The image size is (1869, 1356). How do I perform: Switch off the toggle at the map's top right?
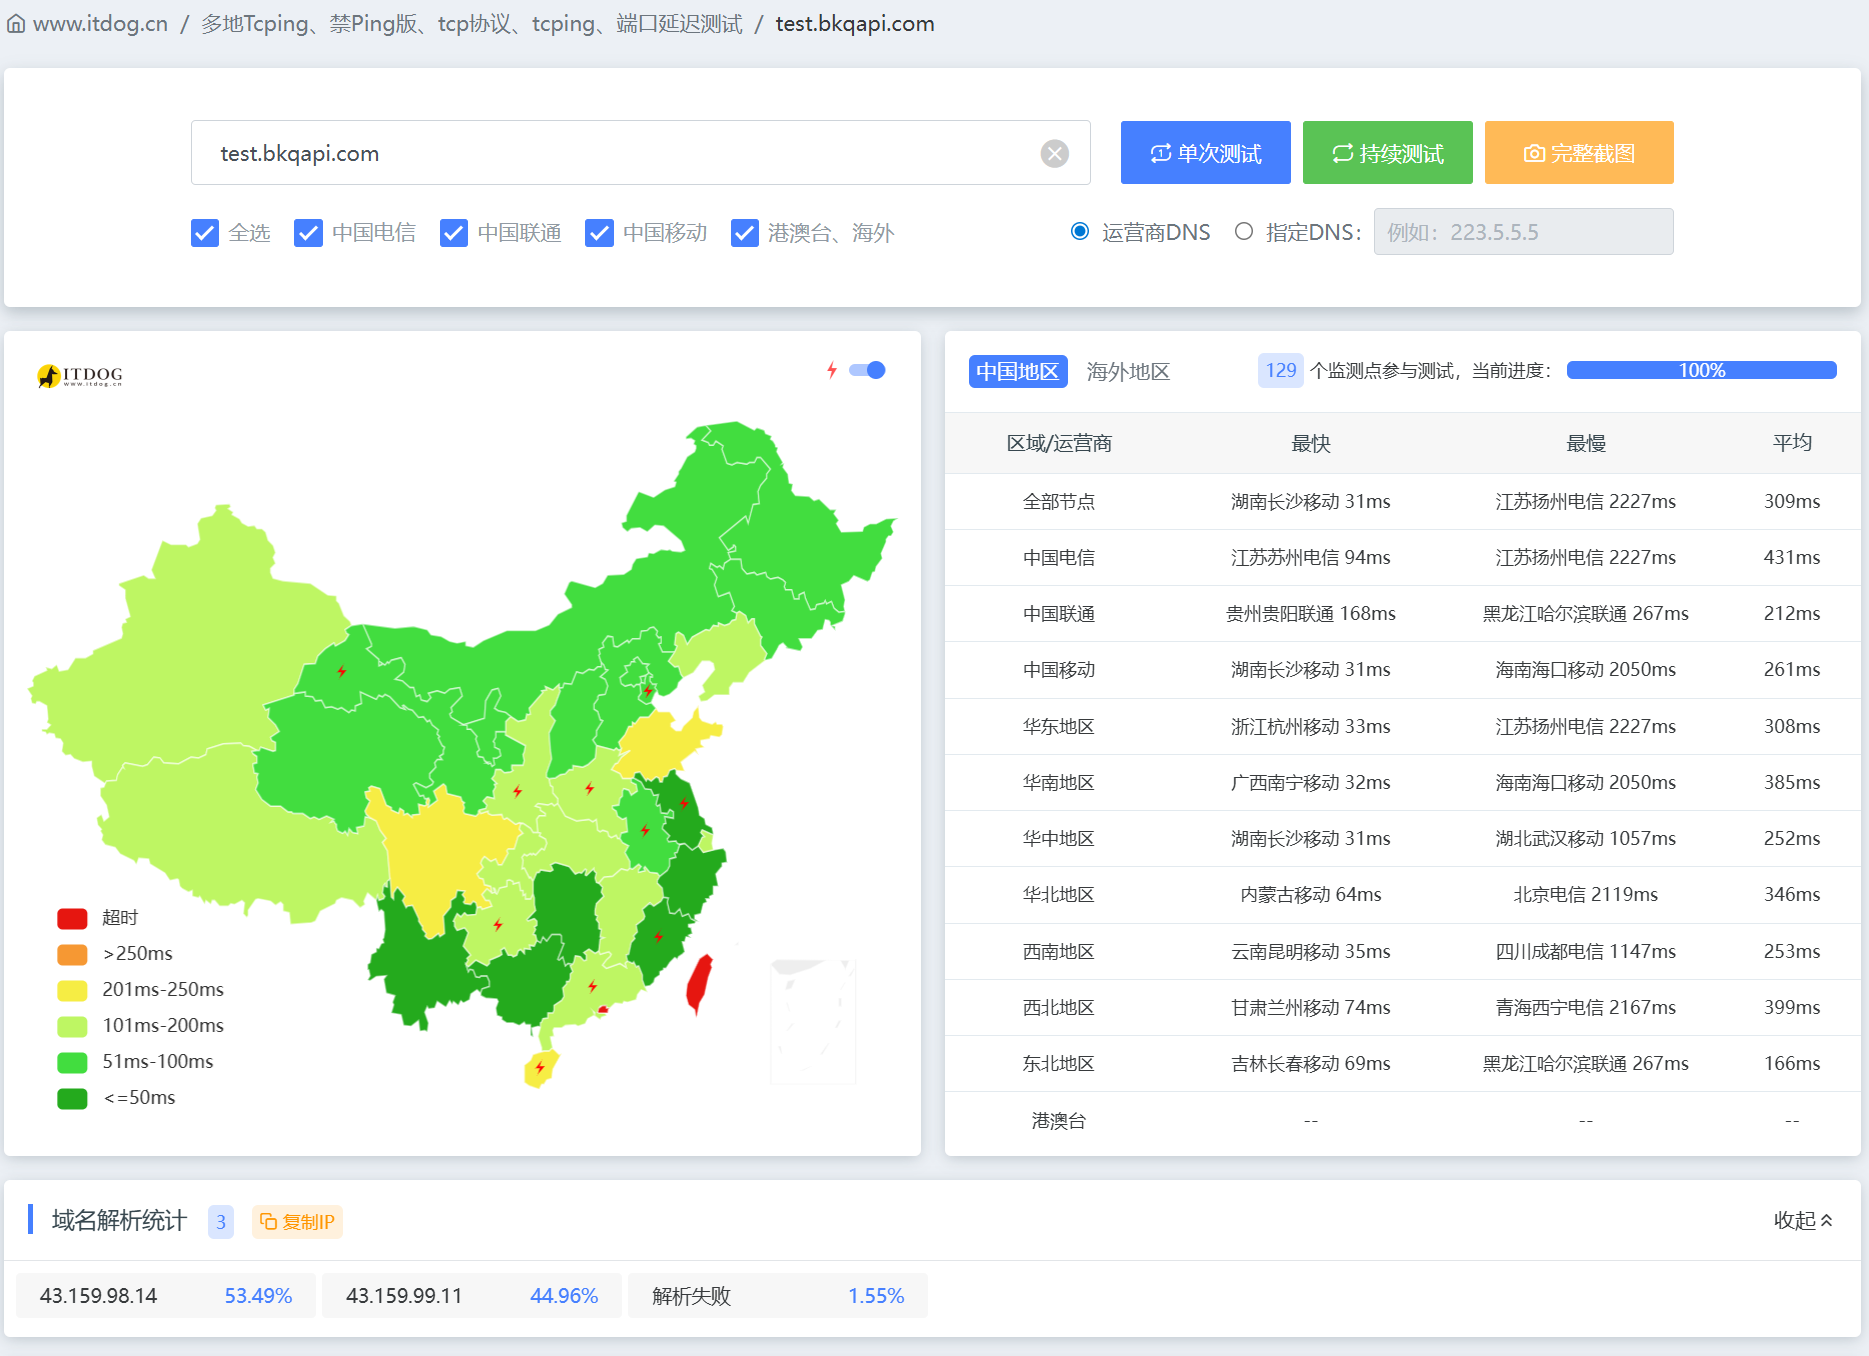click(x=867, y=370)
